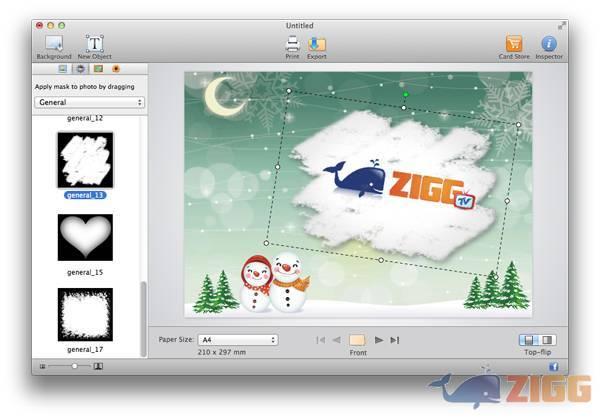Viewport: 600px width, 419px height.
Task: Click the fullscreen arrows in title bar
Action: click(561, 25)
